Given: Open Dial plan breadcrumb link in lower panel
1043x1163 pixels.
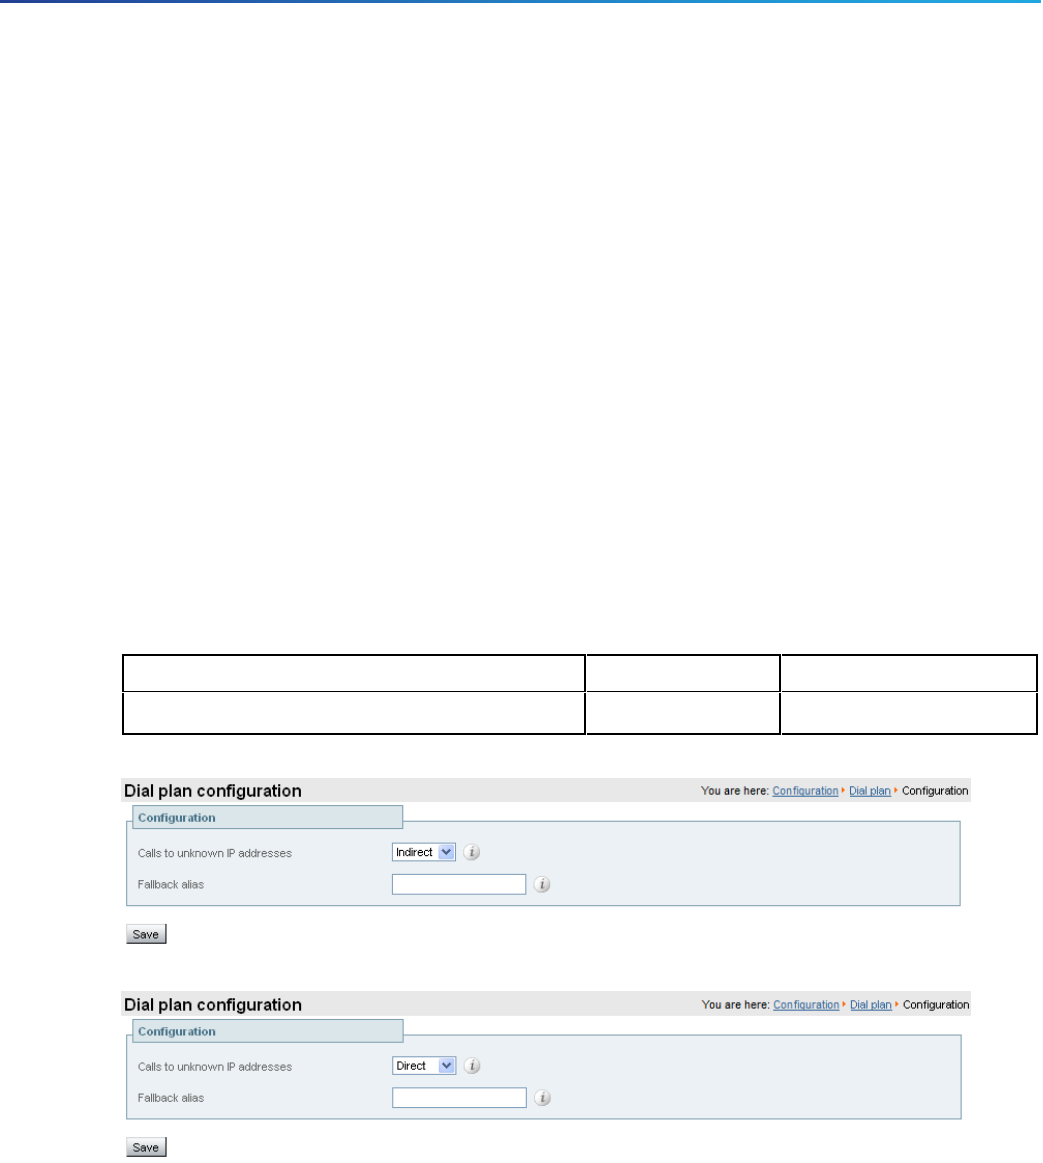Looking at the screenshot, I should coord(870,1004).
